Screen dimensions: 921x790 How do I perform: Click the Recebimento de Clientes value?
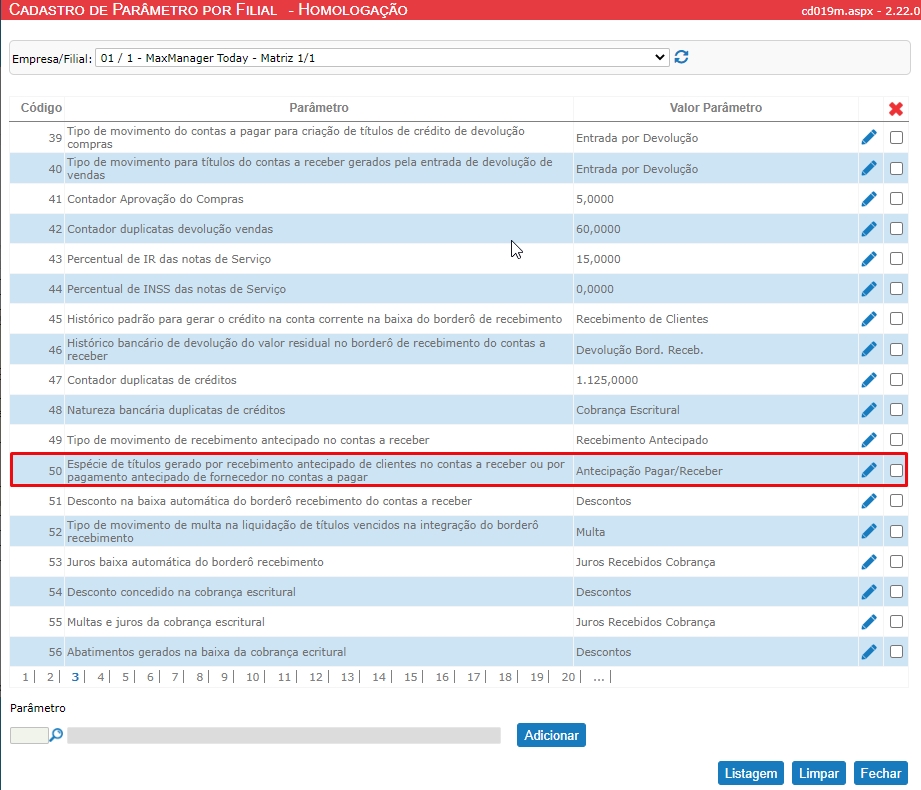[642, 319]
